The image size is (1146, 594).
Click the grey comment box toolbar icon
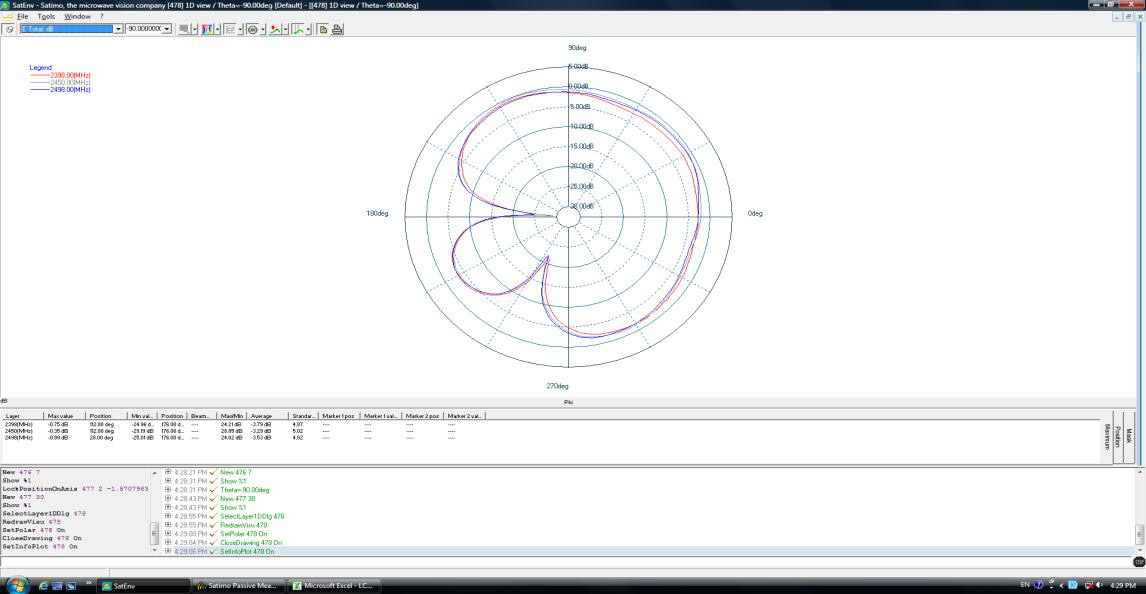(x=184, y=29)
